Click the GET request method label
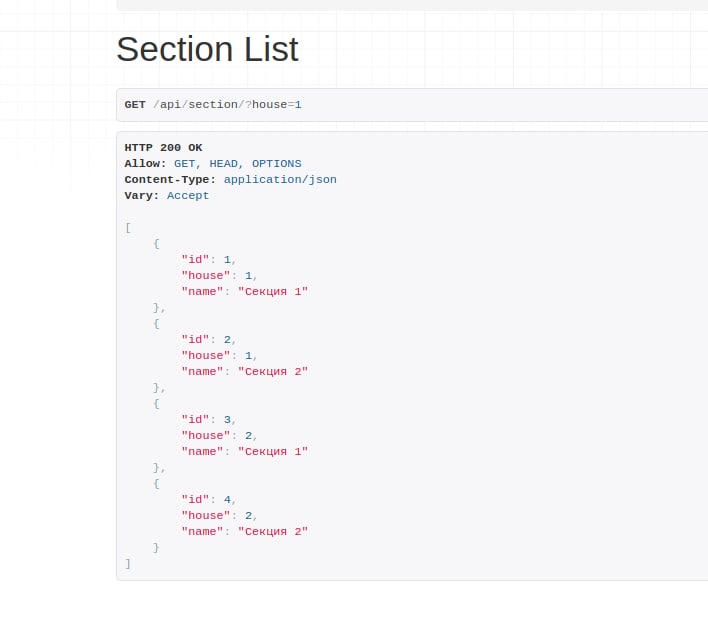The width and height of the screenshot is (708, 622). (x=135, y=105)
